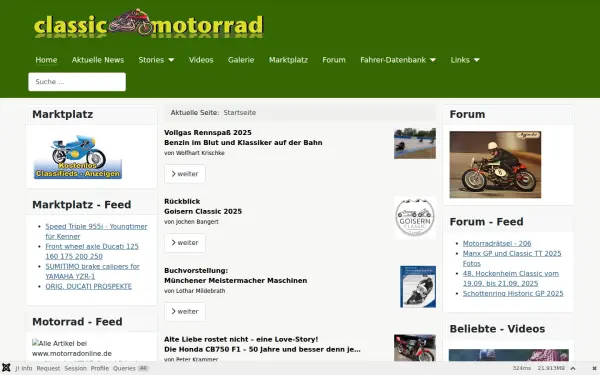Open Front wheel axle Ducati 125 listing
Image resolution: width=600 pixels, height=375 pixels.
pos(92,251)
